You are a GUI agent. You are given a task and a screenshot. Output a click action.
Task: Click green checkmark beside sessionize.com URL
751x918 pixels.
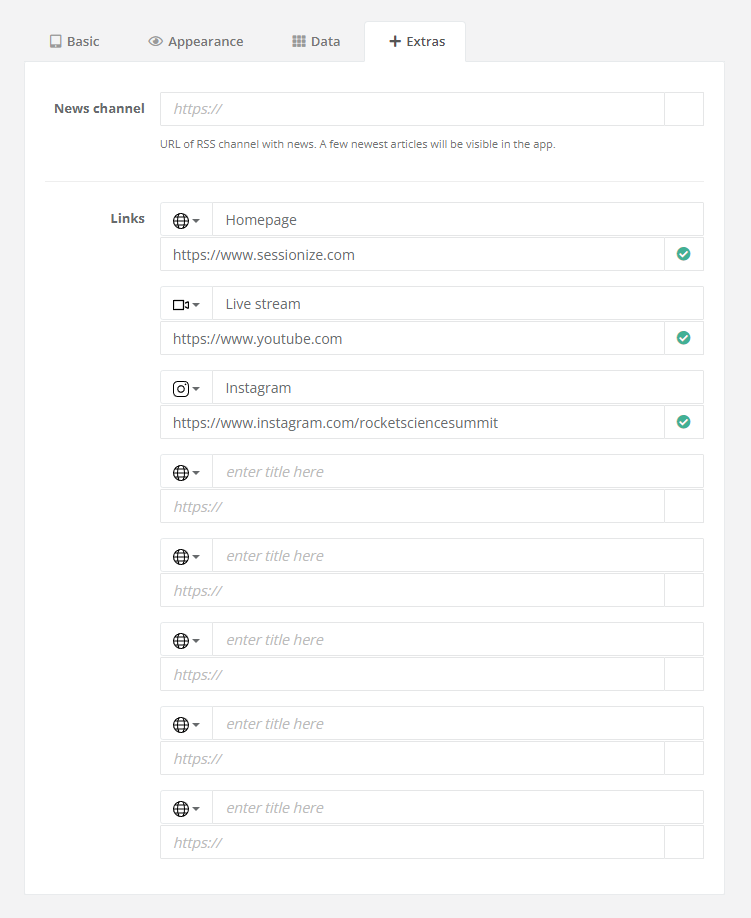click(684, 254)
